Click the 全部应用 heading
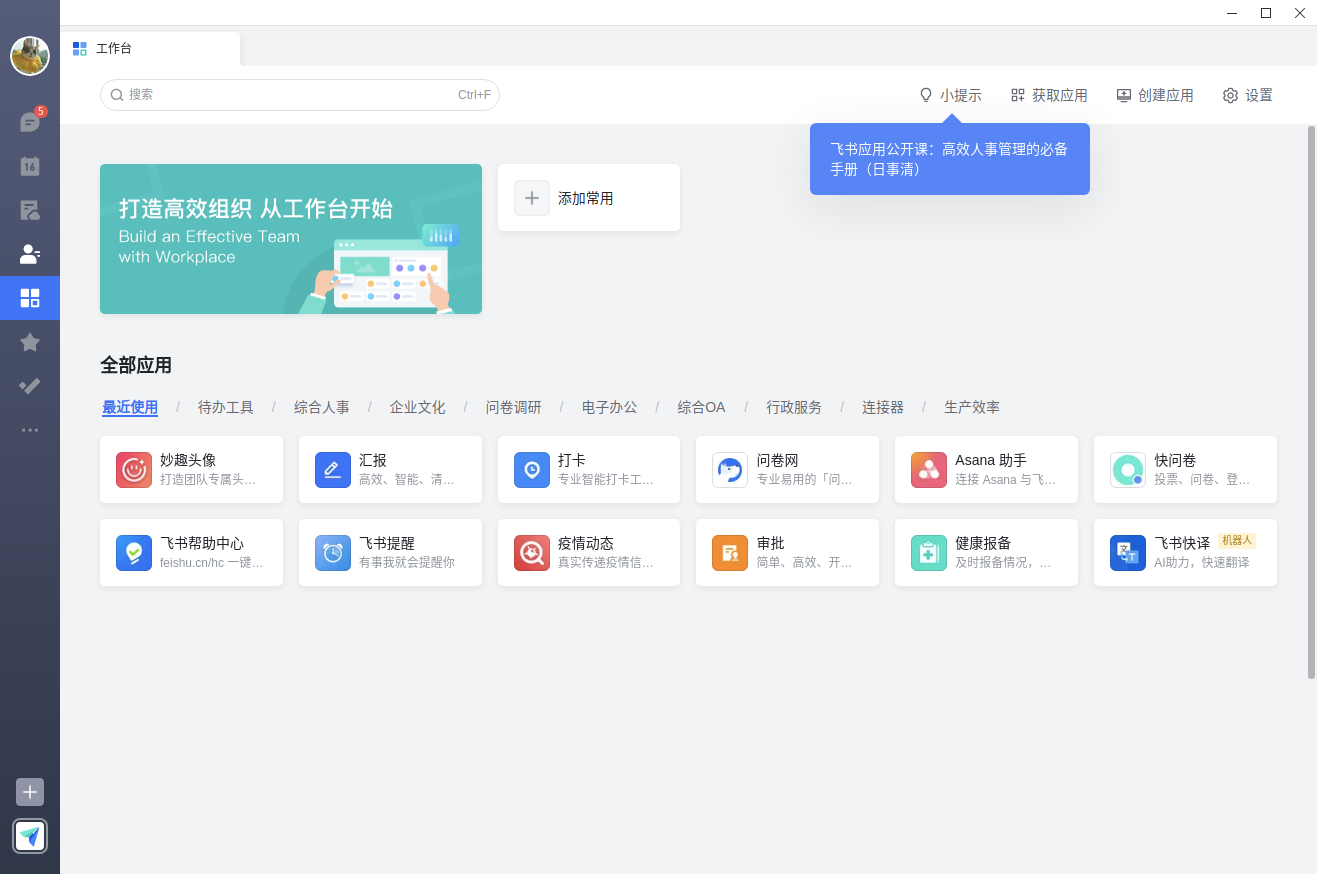 [136, 365]
